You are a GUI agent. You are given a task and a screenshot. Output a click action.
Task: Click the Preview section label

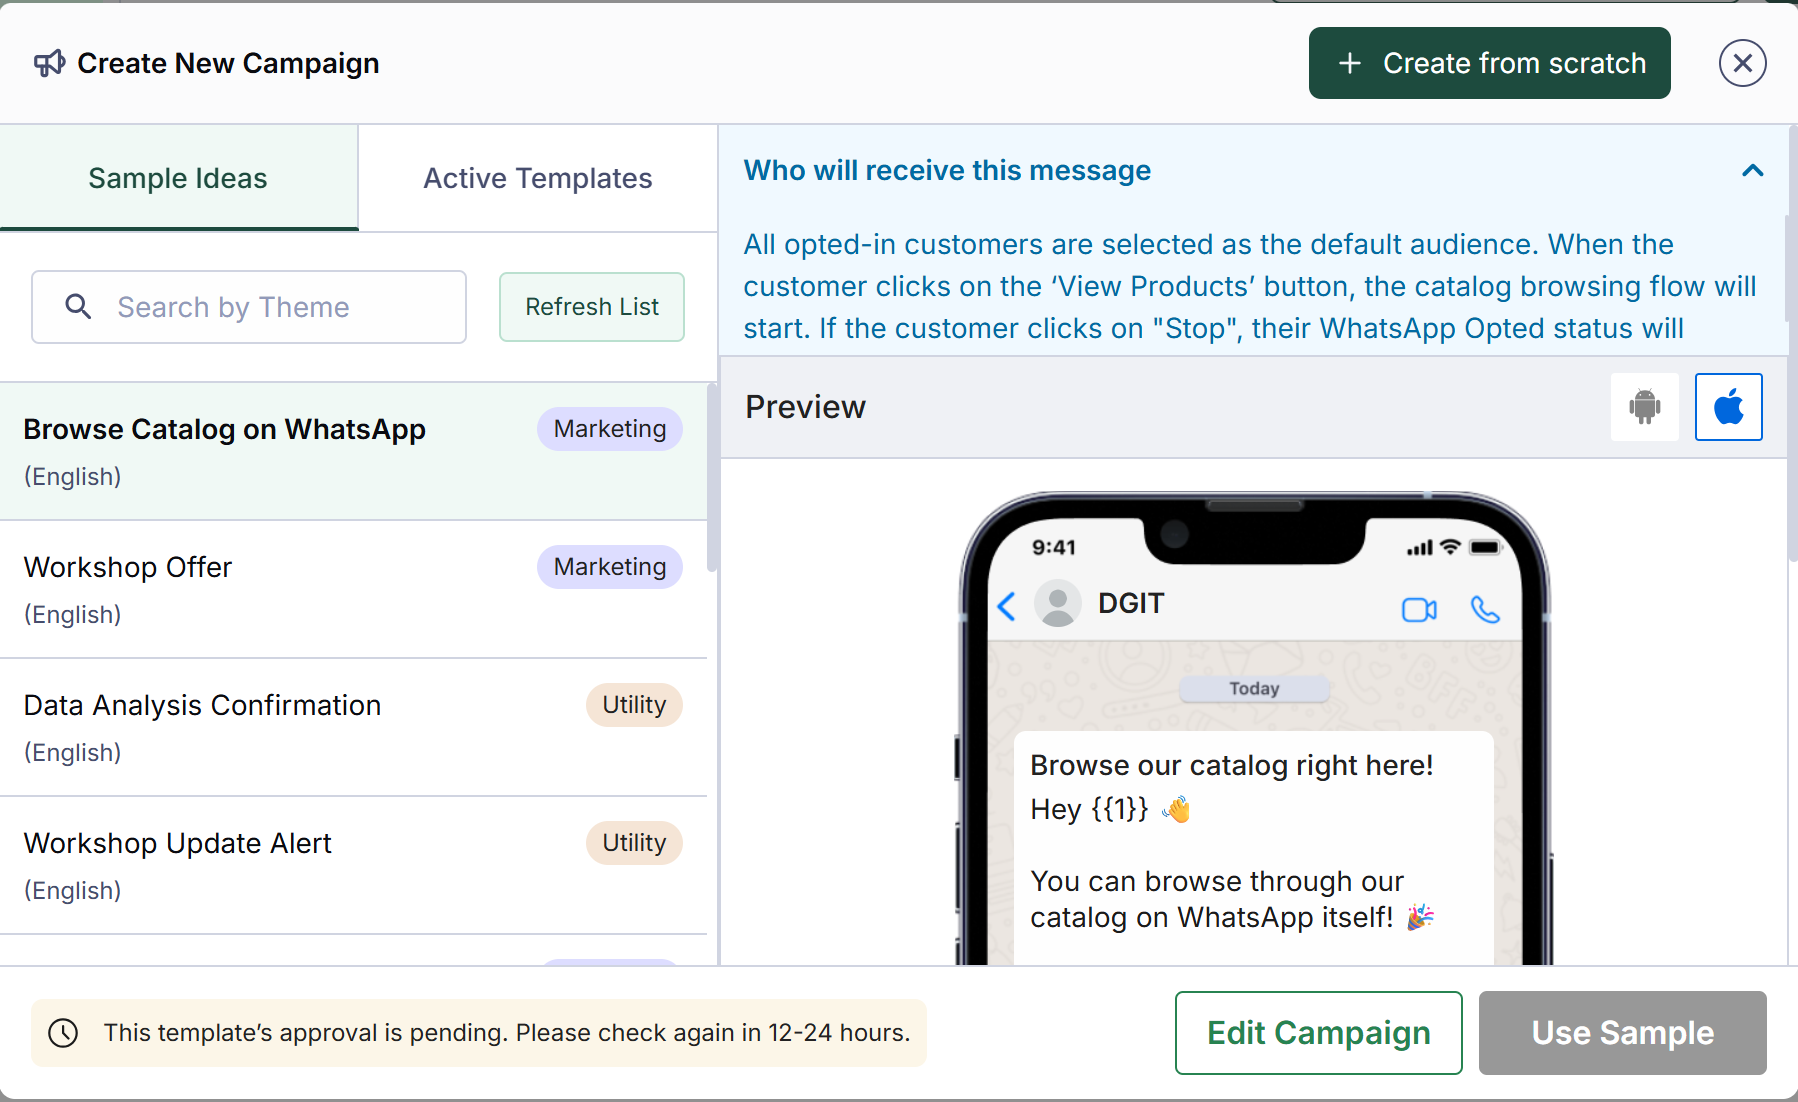click(x=805, y=407)
